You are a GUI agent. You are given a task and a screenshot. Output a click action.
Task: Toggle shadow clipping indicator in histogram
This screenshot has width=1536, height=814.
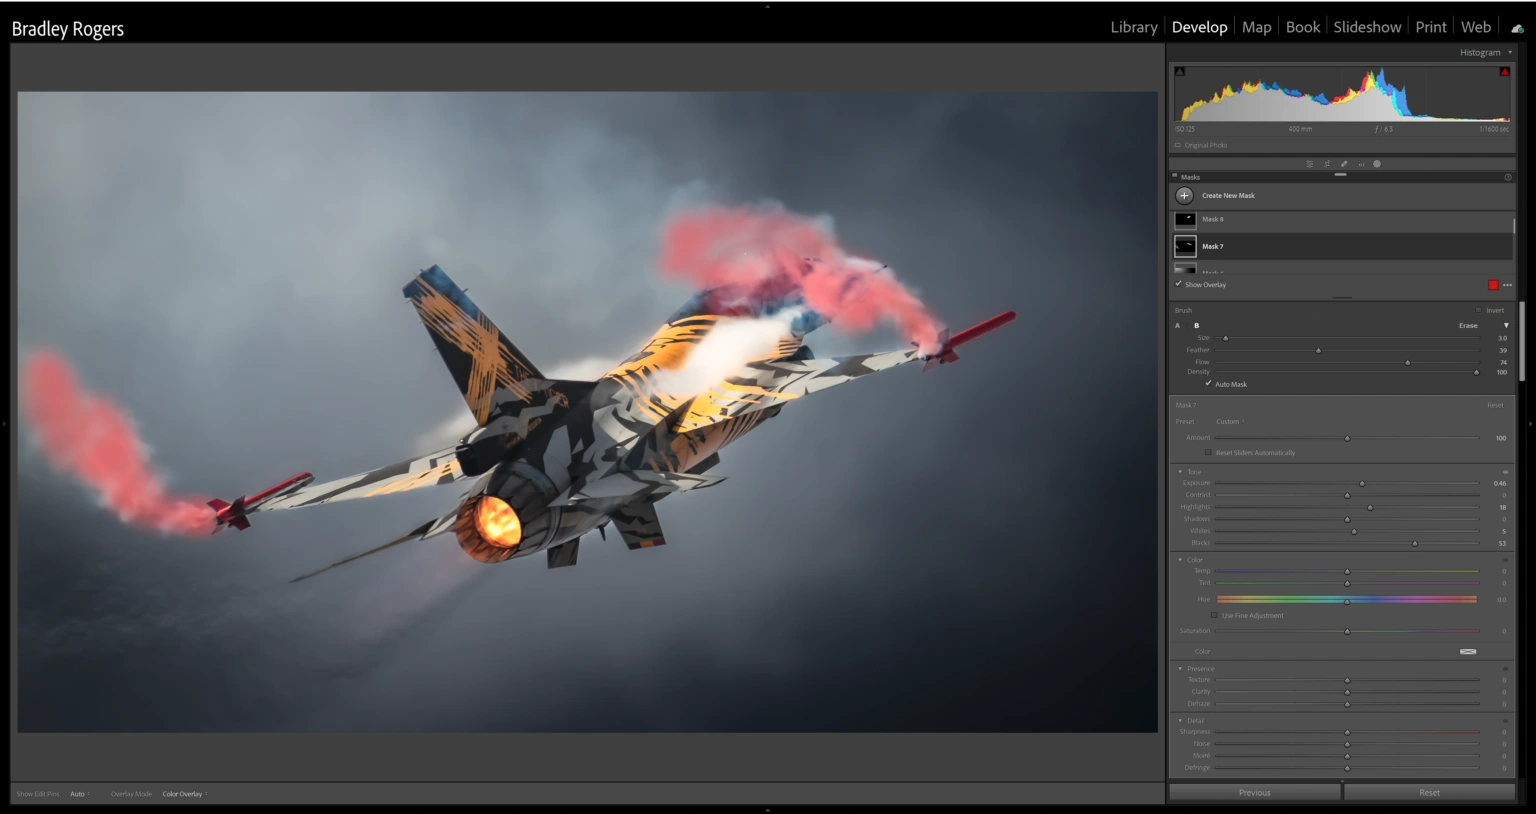point(1180,72)
